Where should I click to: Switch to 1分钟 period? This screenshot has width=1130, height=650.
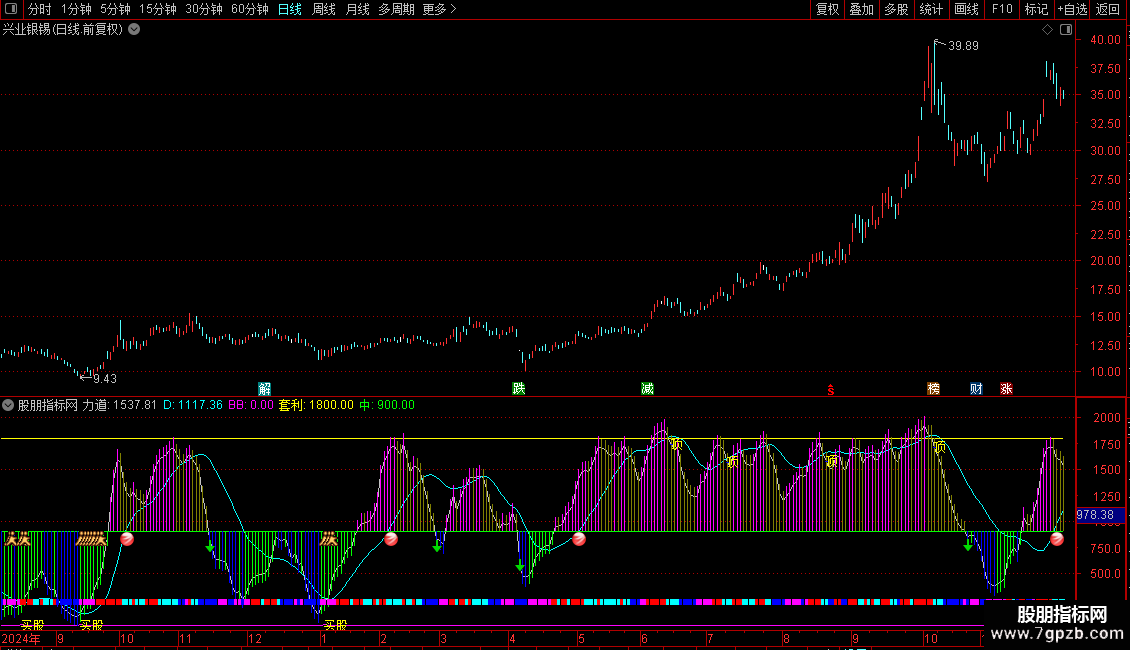tap(76, 9)
